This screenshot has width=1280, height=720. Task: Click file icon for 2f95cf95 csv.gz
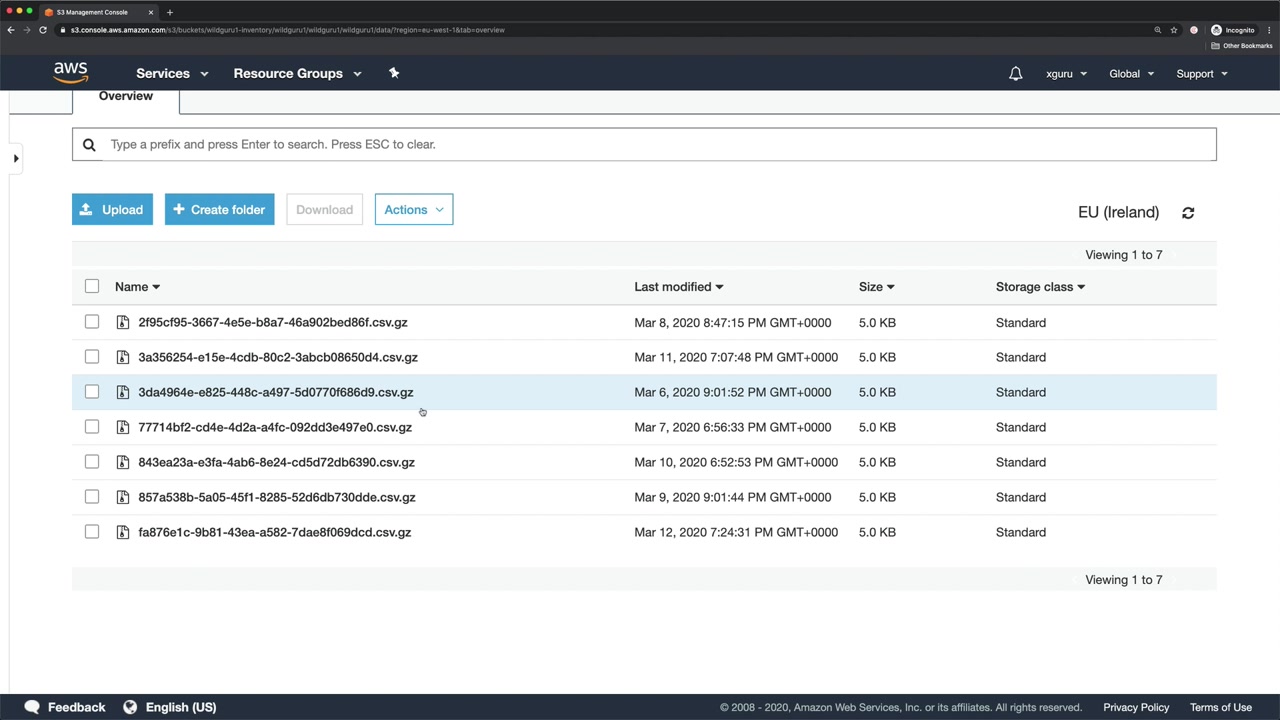point(123,322)
